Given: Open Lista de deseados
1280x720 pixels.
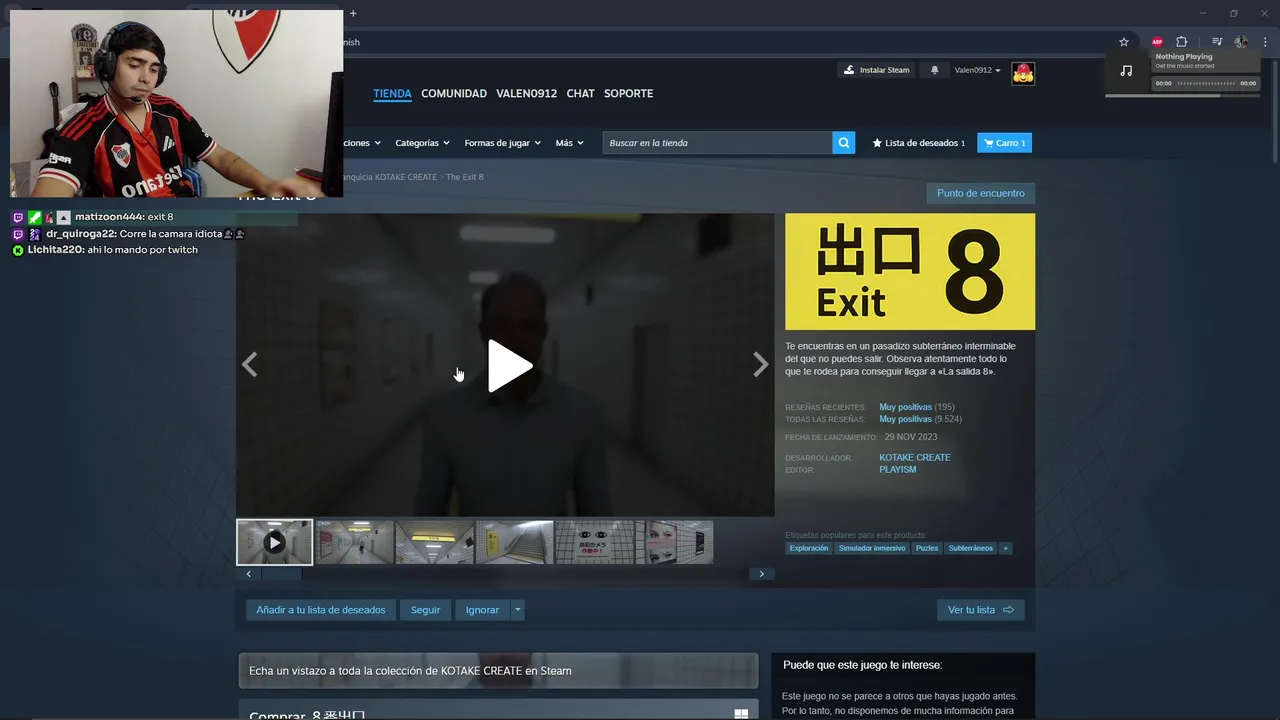Looking at the screenshot, I should click(919, 143).
